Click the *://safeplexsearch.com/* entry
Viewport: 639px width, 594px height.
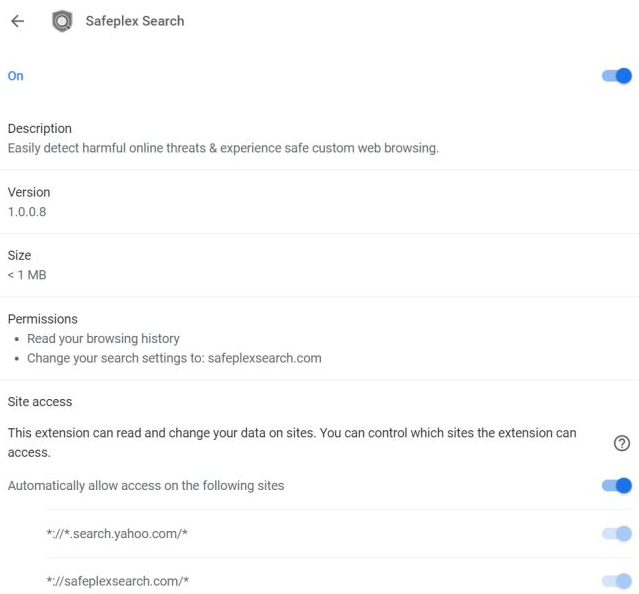pos(117,581)
